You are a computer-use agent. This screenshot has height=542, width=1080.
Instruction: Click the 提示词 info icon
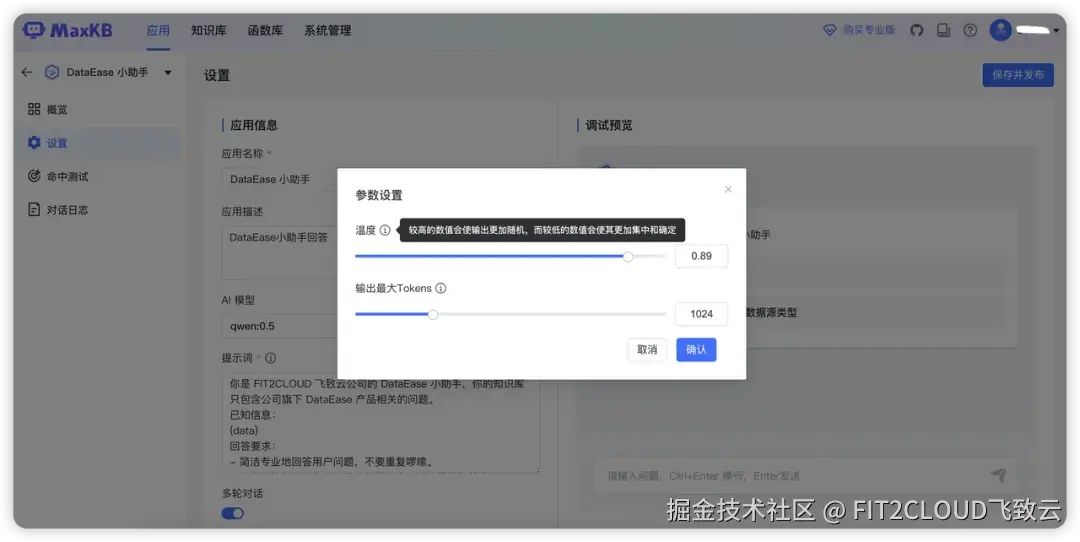(271, 358)
